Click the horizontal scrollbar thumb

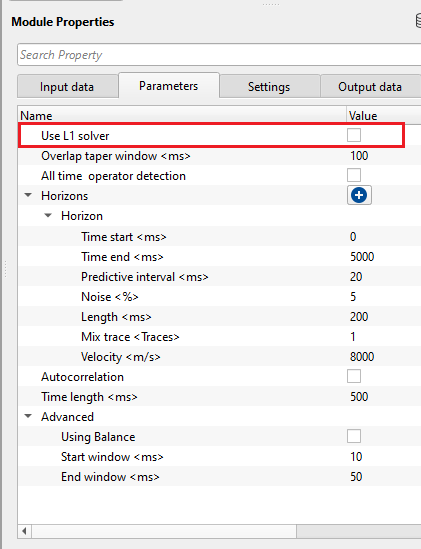click(164, 531)
